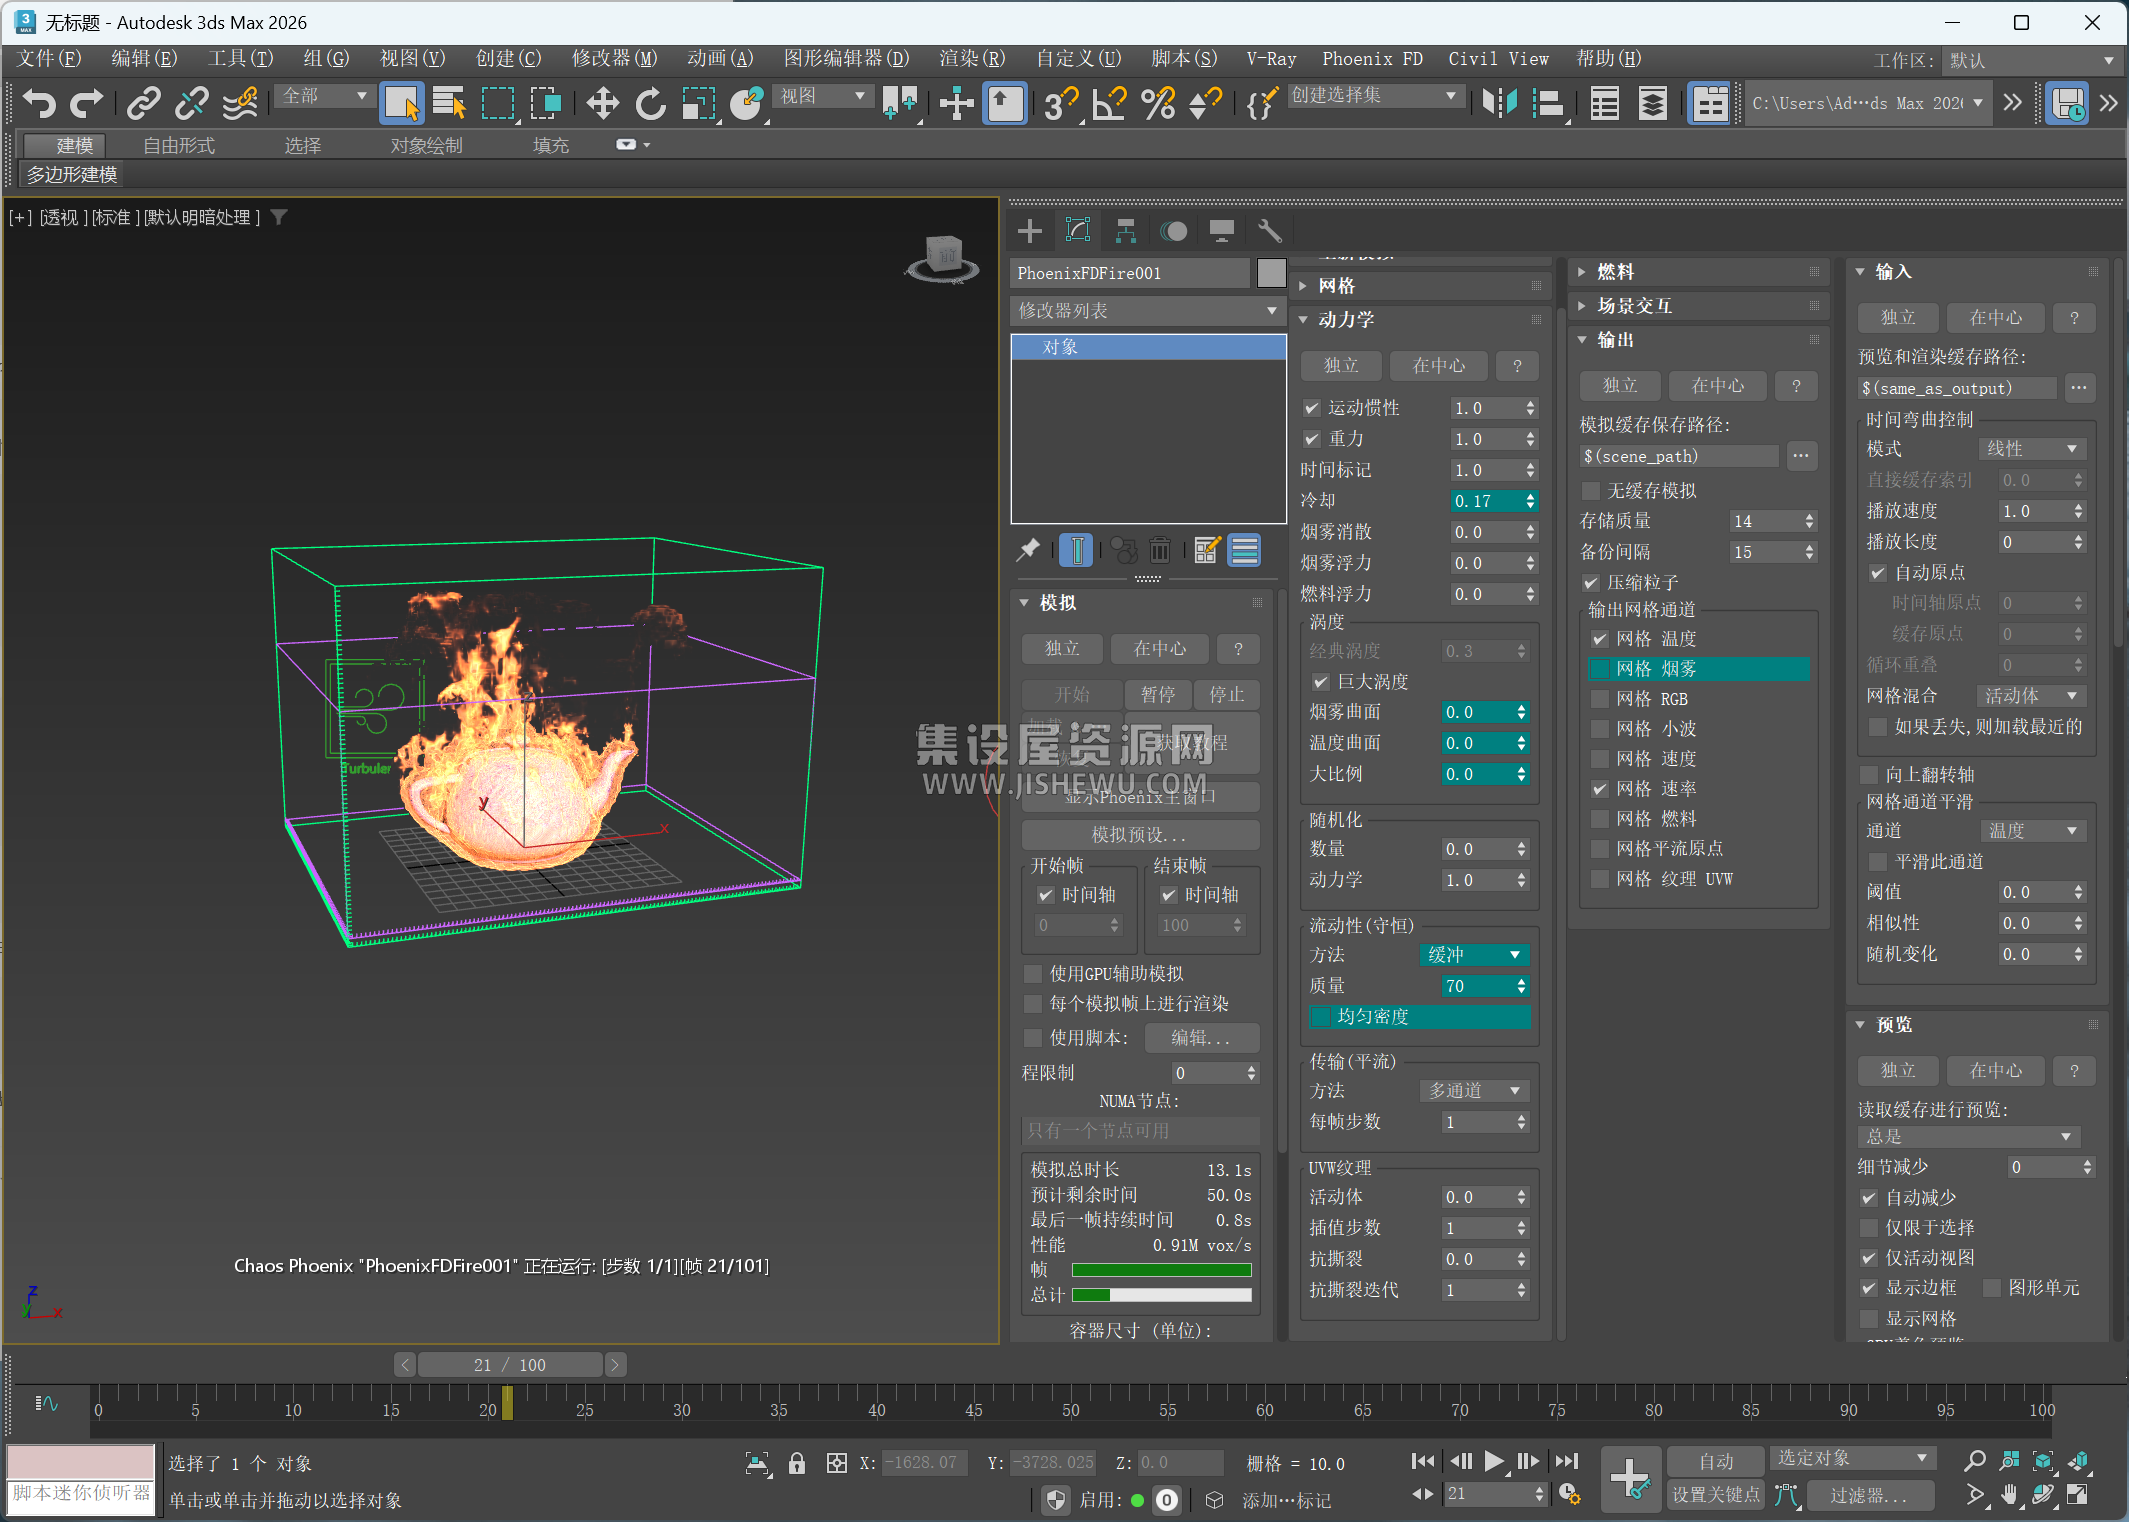Toggle the 压缩粒子 checkbox
The width and height of the screenshot is (2129, 1522).
click(1591, 583)
